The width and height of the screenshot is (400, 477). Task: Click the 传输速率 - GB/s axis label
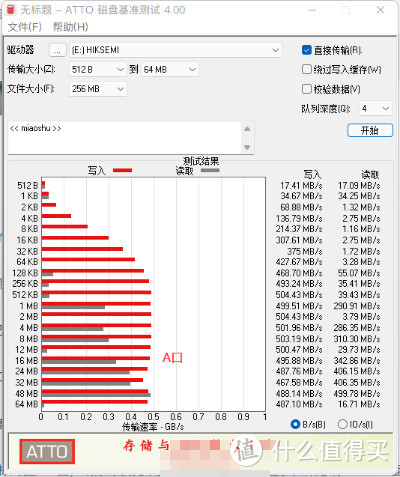153,427
